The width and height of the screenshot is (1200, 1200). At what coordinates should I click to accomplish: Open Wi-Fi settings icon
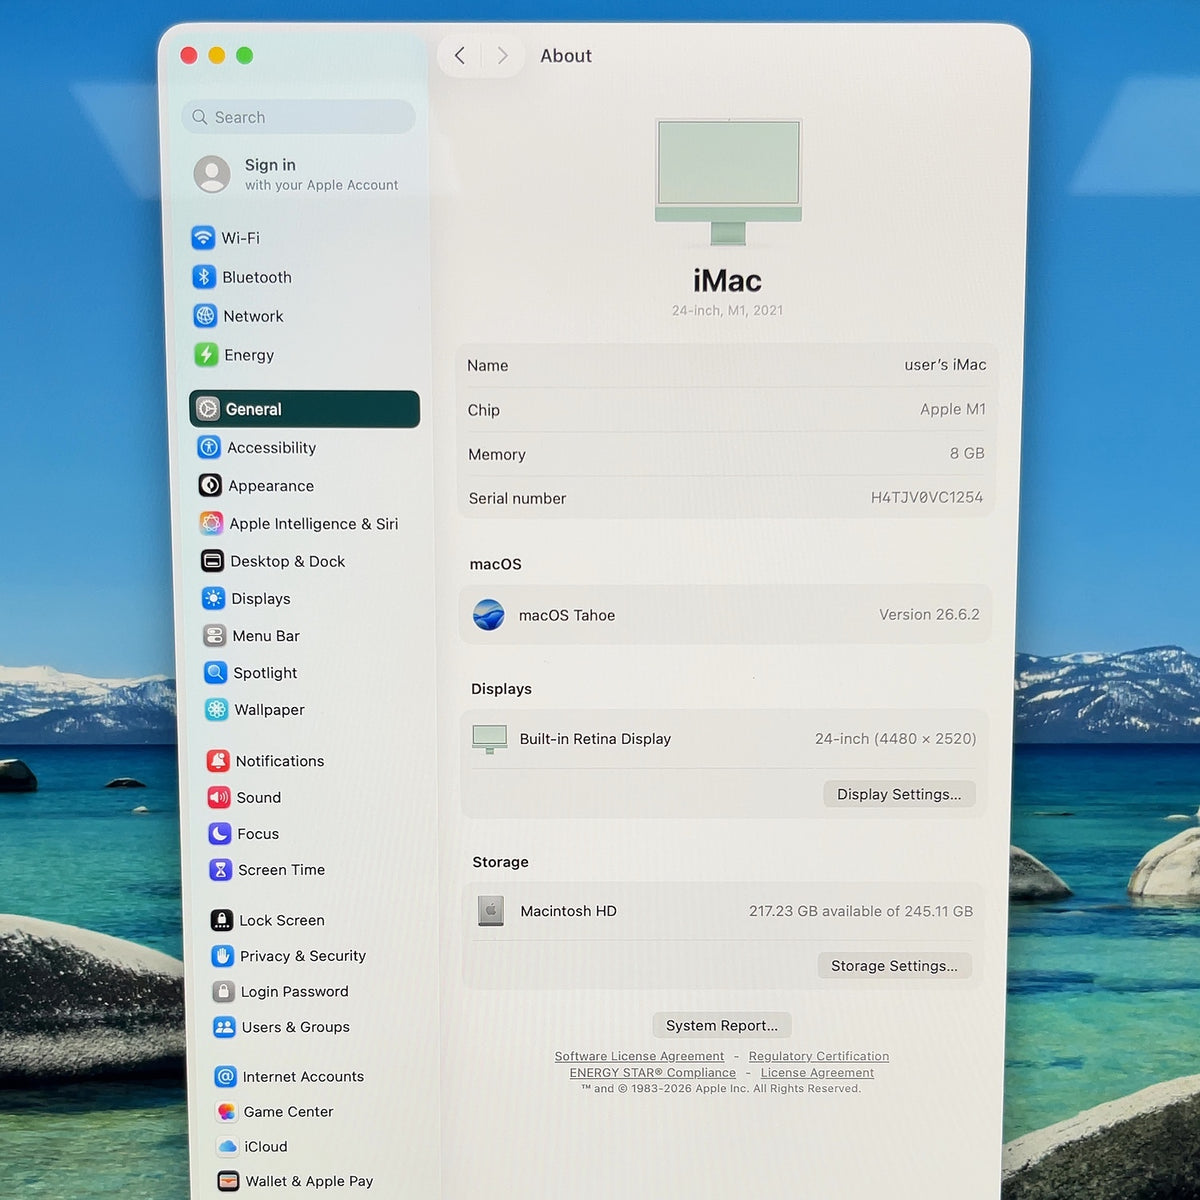pos(203,237)
